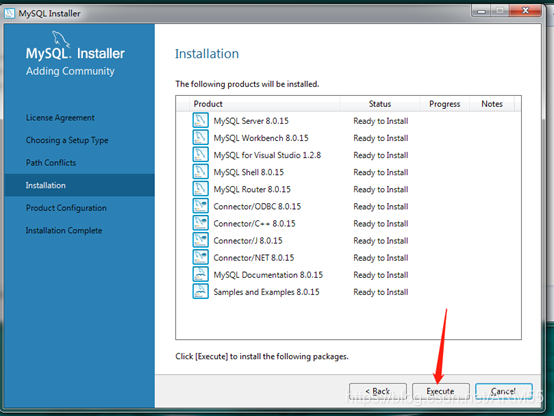Open the Product Configuration step

(66, 208)
